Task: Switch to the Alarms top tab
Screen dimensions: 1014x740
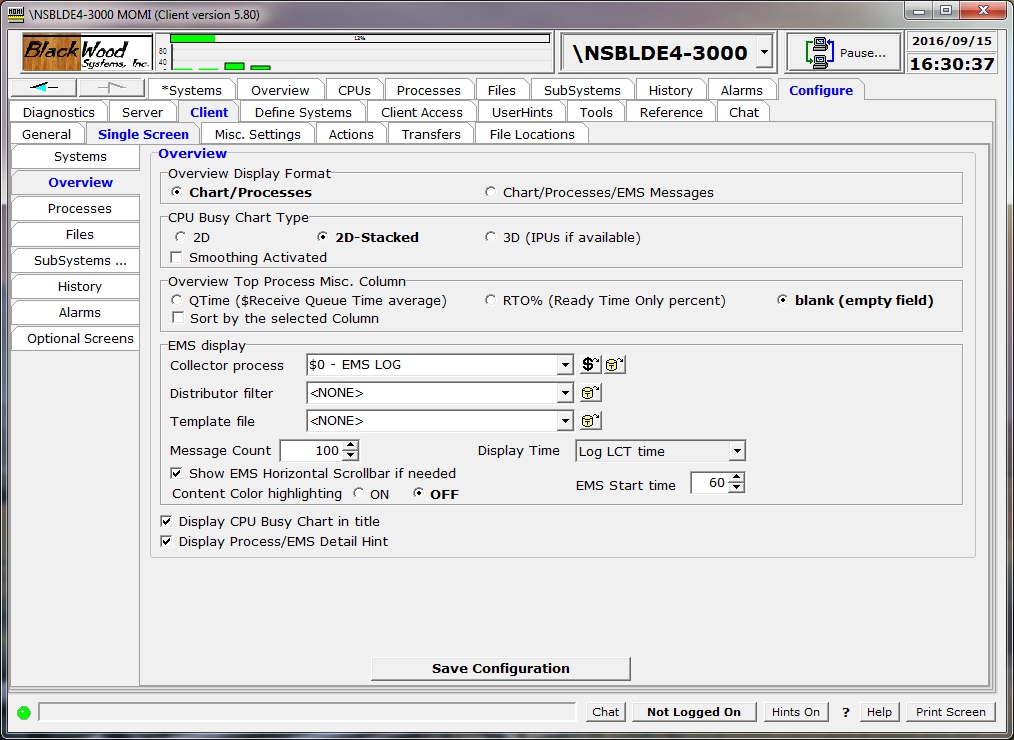Action: coord(741,90)
